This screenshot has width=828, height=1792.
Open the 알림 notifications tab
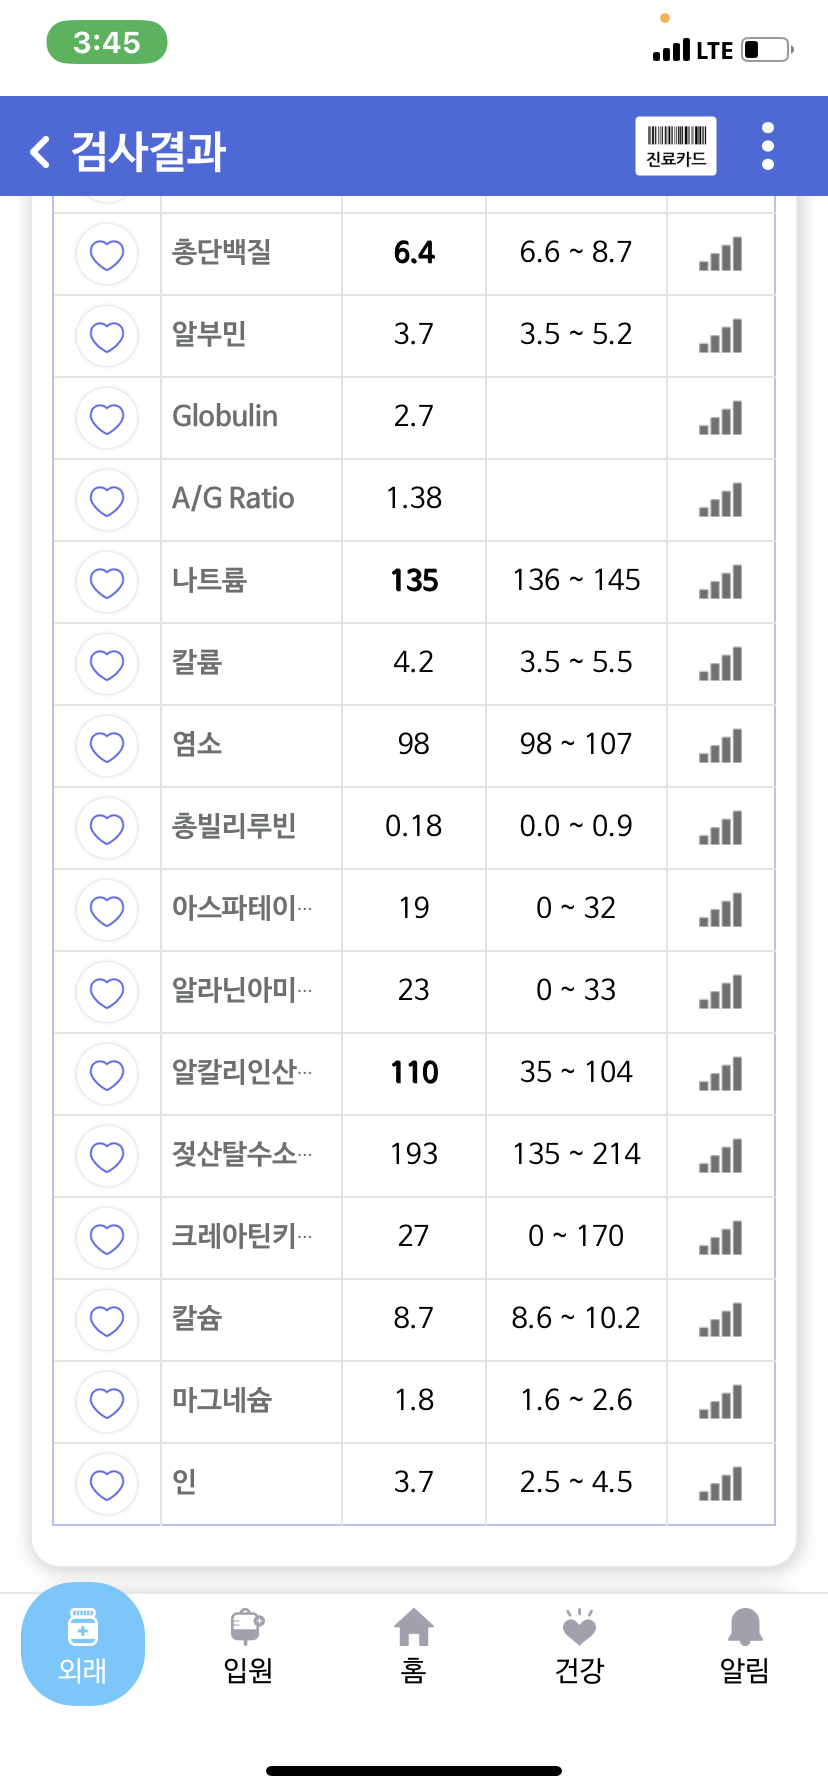point(745,1646)
